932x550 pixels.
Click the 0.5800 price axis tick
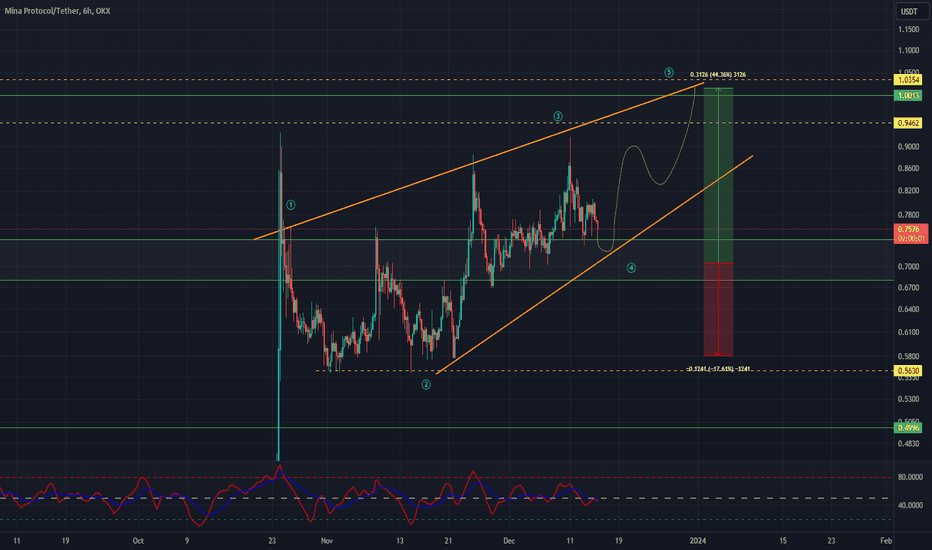[909, 357]
